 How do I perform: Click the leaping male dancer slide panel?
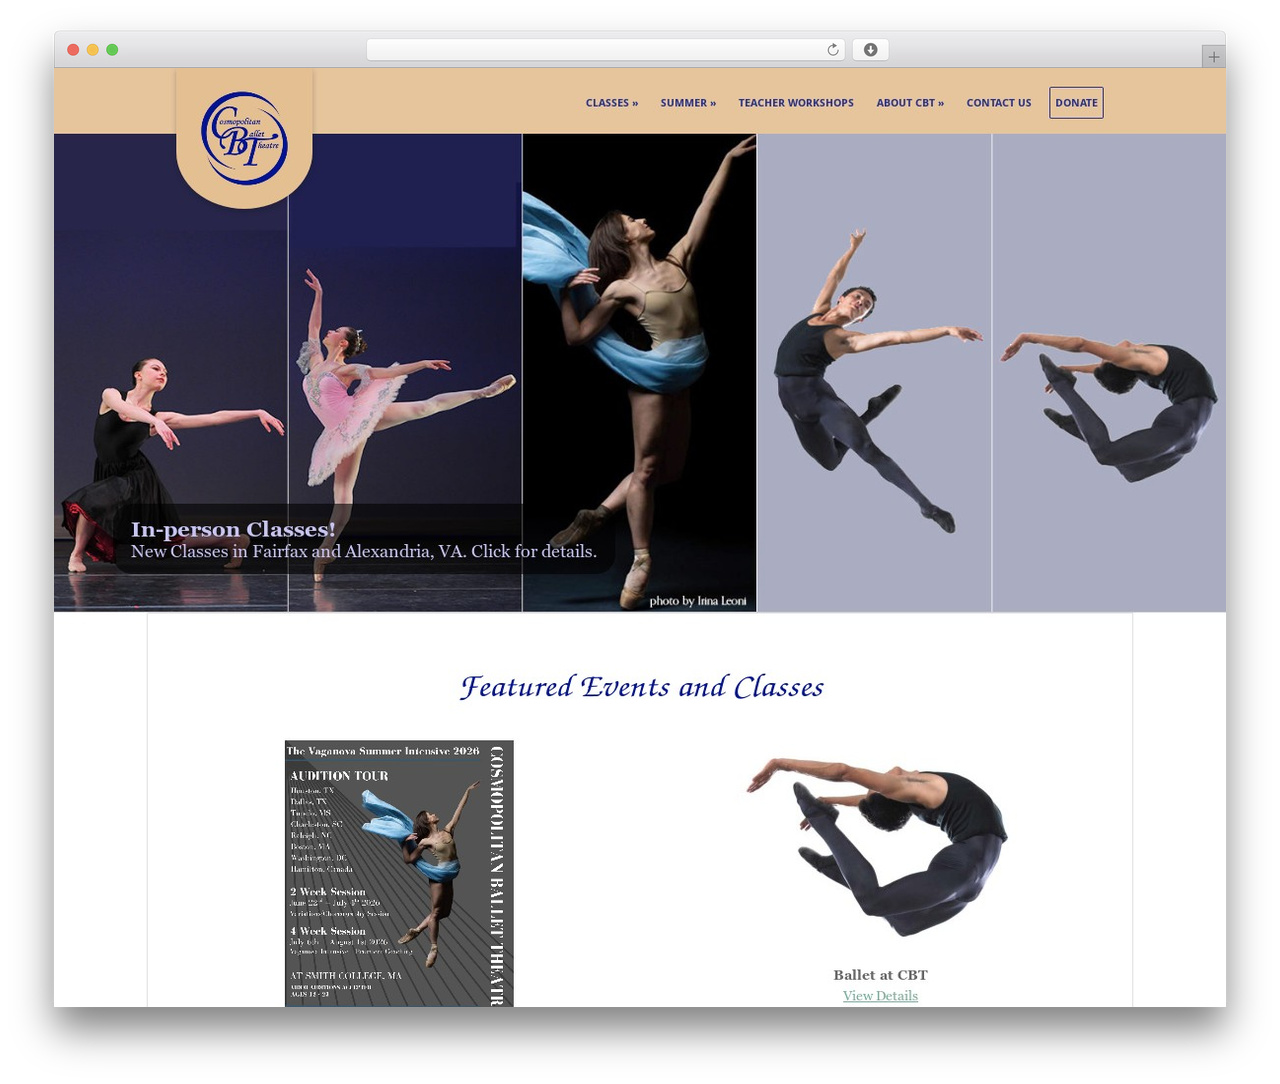coord(874,372)
